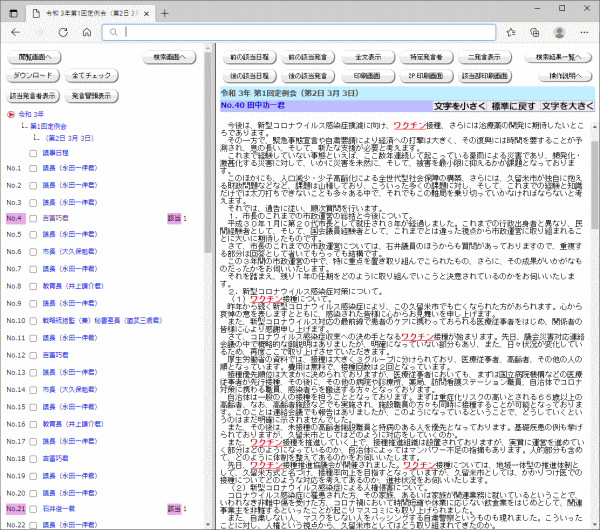Open the 操作説明へ button
This screenshot has height=530, width=600.
[x=565, y=76]
